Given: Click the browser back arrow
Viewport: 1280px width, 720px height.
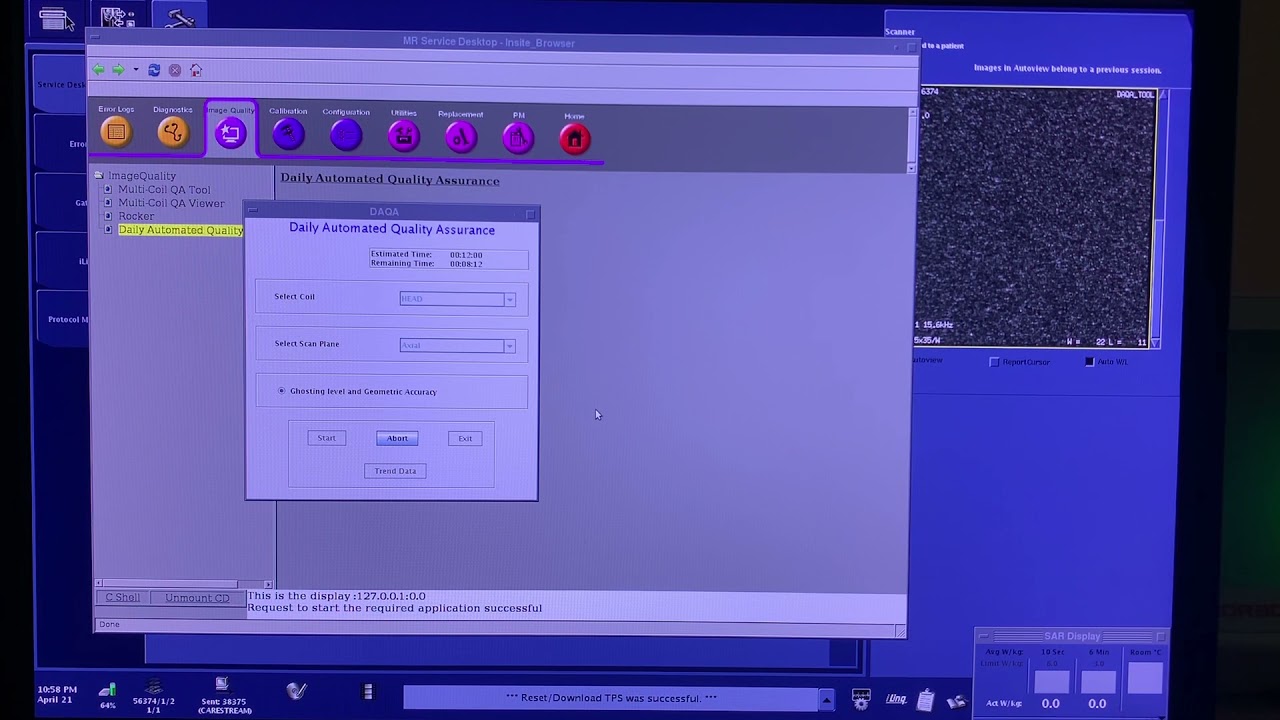Looking at the screenshot, I should (x=99, y=70).
